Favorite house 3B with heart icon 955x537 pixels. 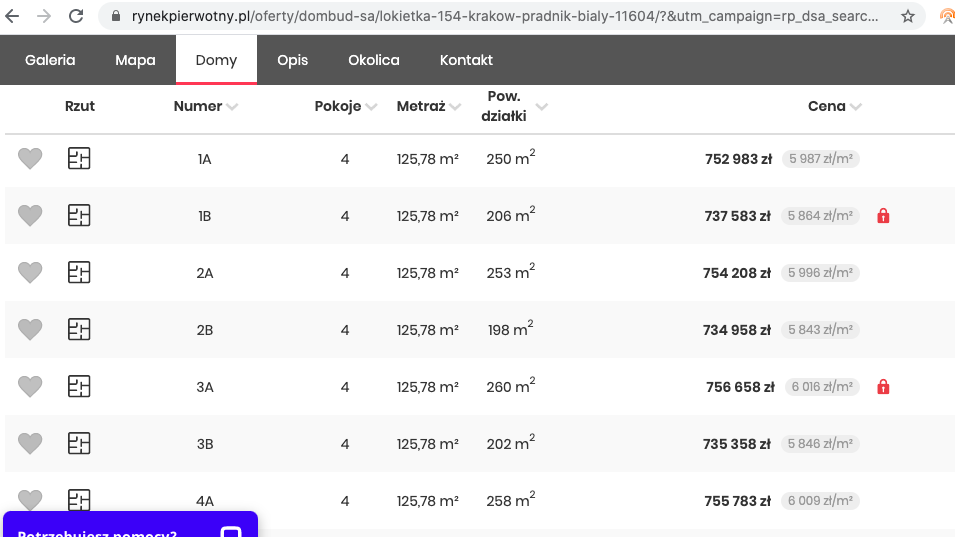click(30, 443)
